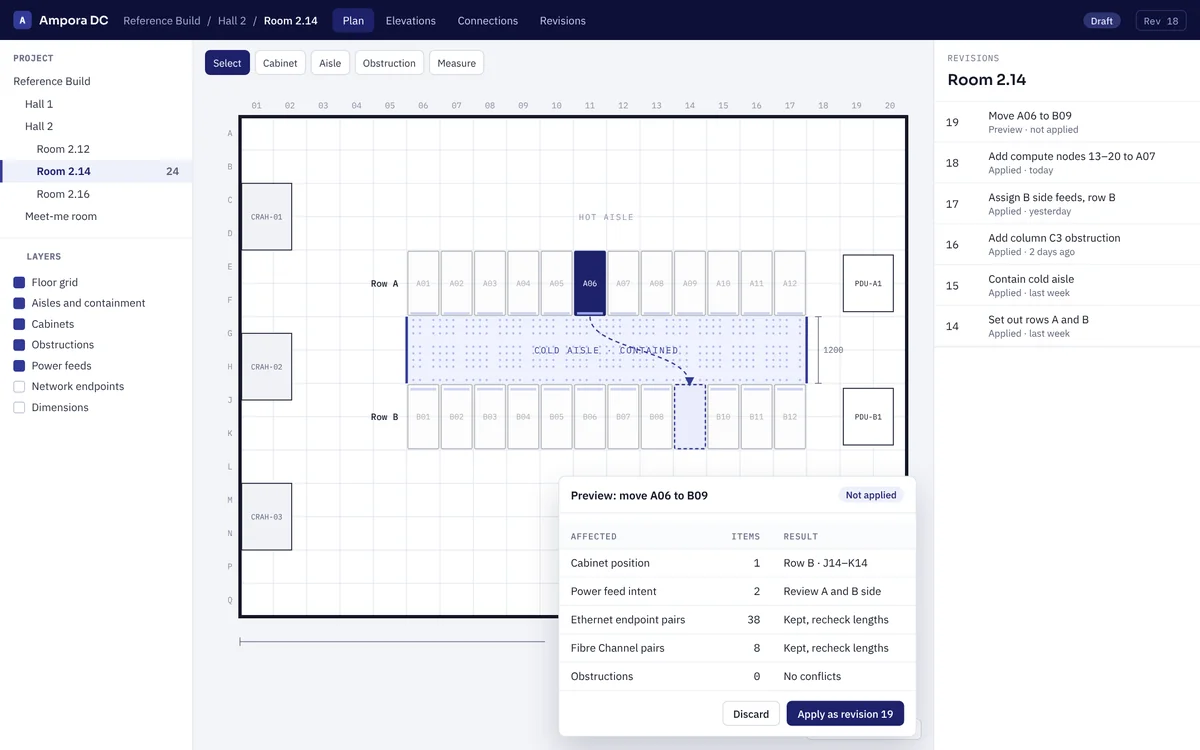
Task: Enable the Dimensions layer checkbox
Action: click(x=19, y=407)
